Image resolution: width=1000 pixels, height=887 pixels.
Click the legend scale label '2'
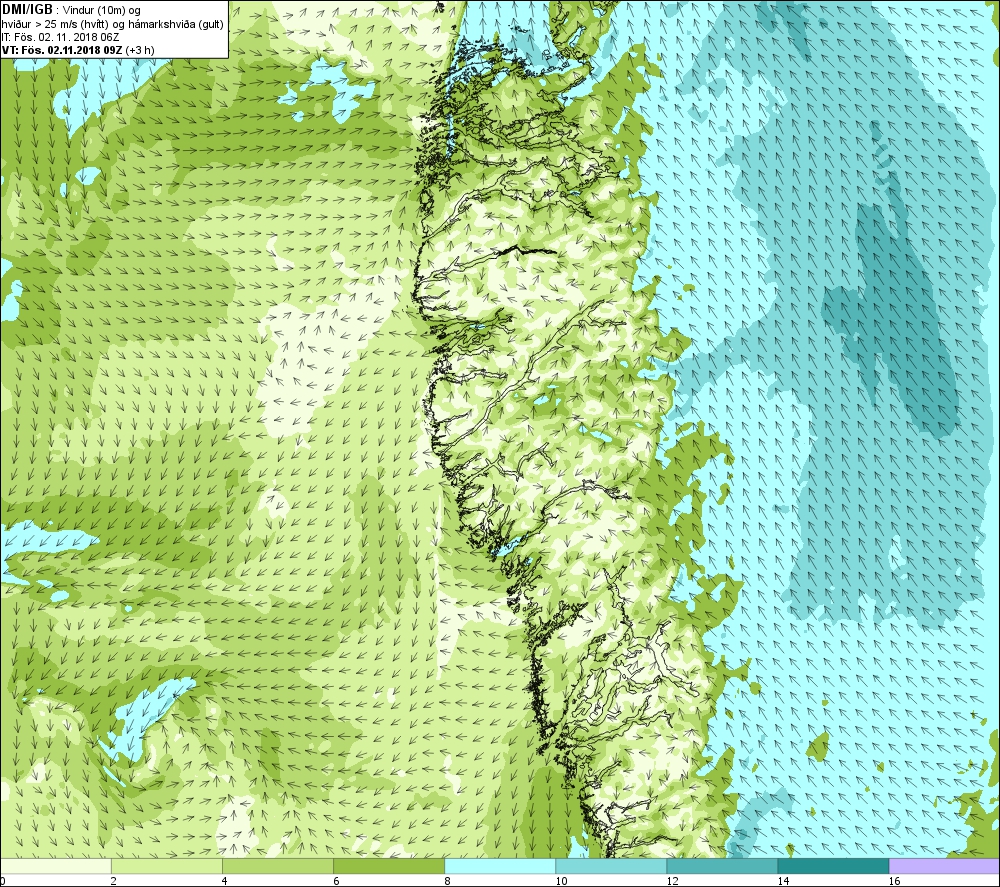coord(113,881)
